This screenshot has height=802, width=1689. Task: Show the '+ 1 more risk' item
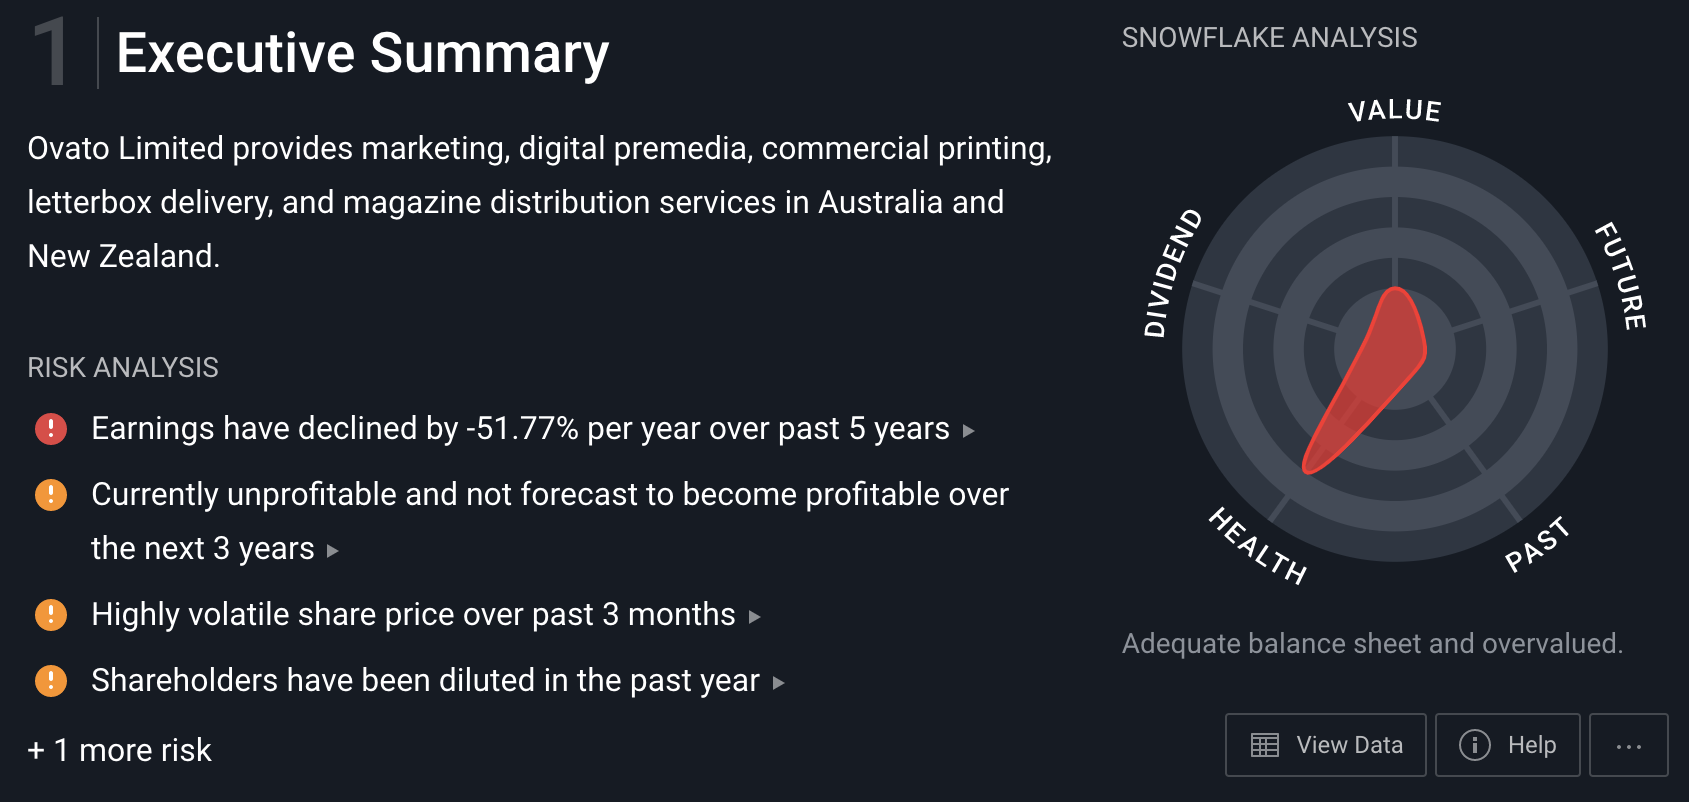(120, 750)
